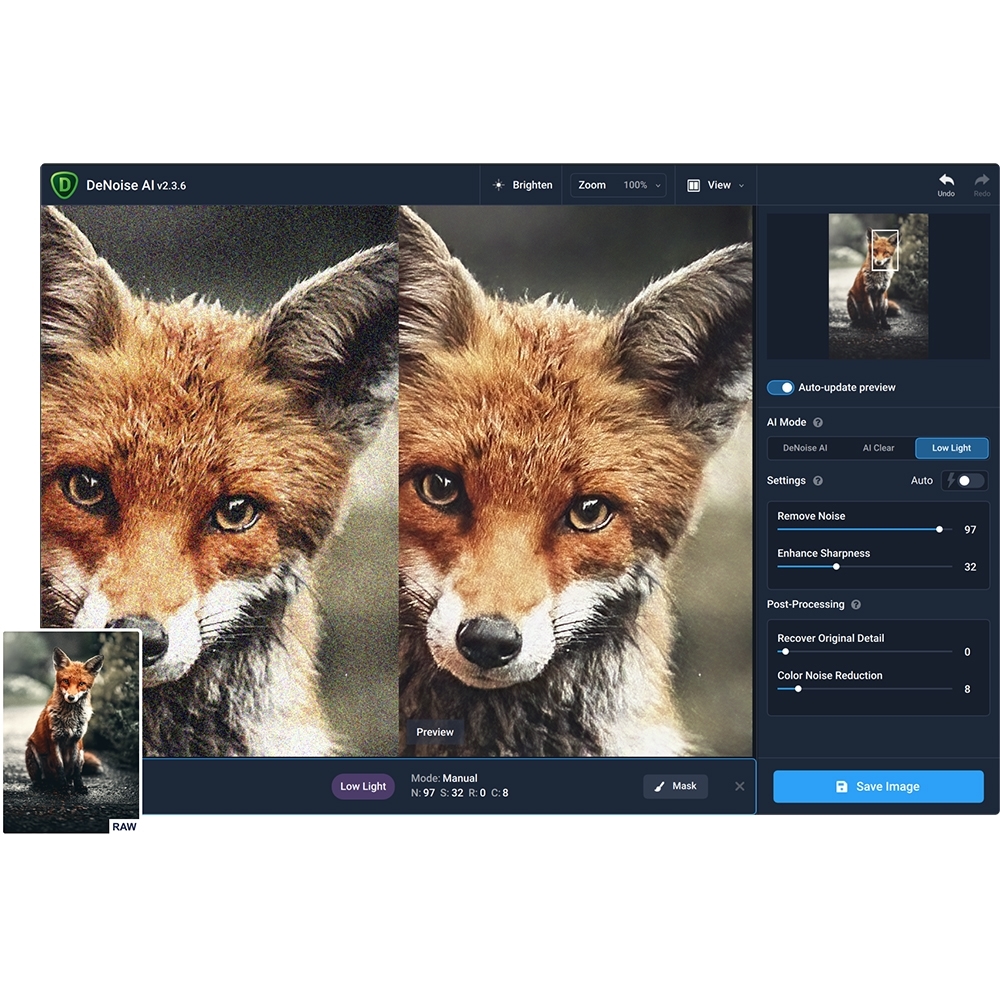Image resolution: width=1000 pixels, height=1000 pixels.
Task: Click the Enhance Sharpness slider handle
Action: tap(836, 566)
